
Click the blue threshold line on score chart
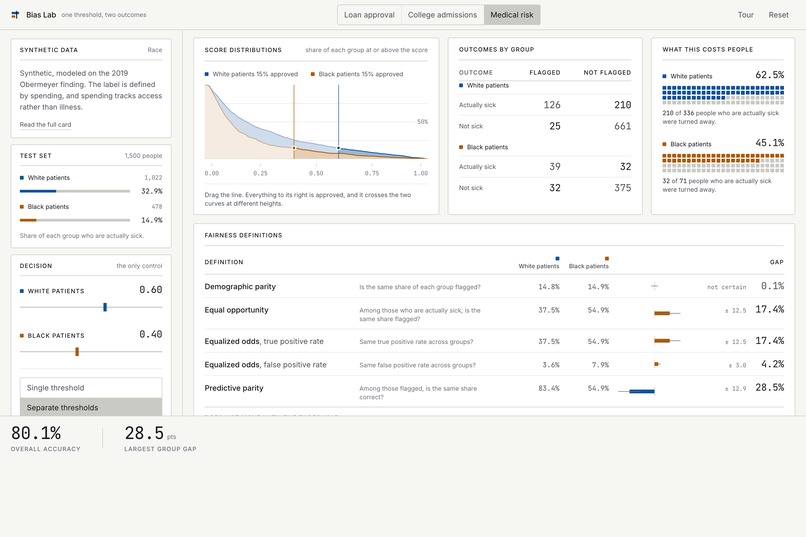(338, 122)
